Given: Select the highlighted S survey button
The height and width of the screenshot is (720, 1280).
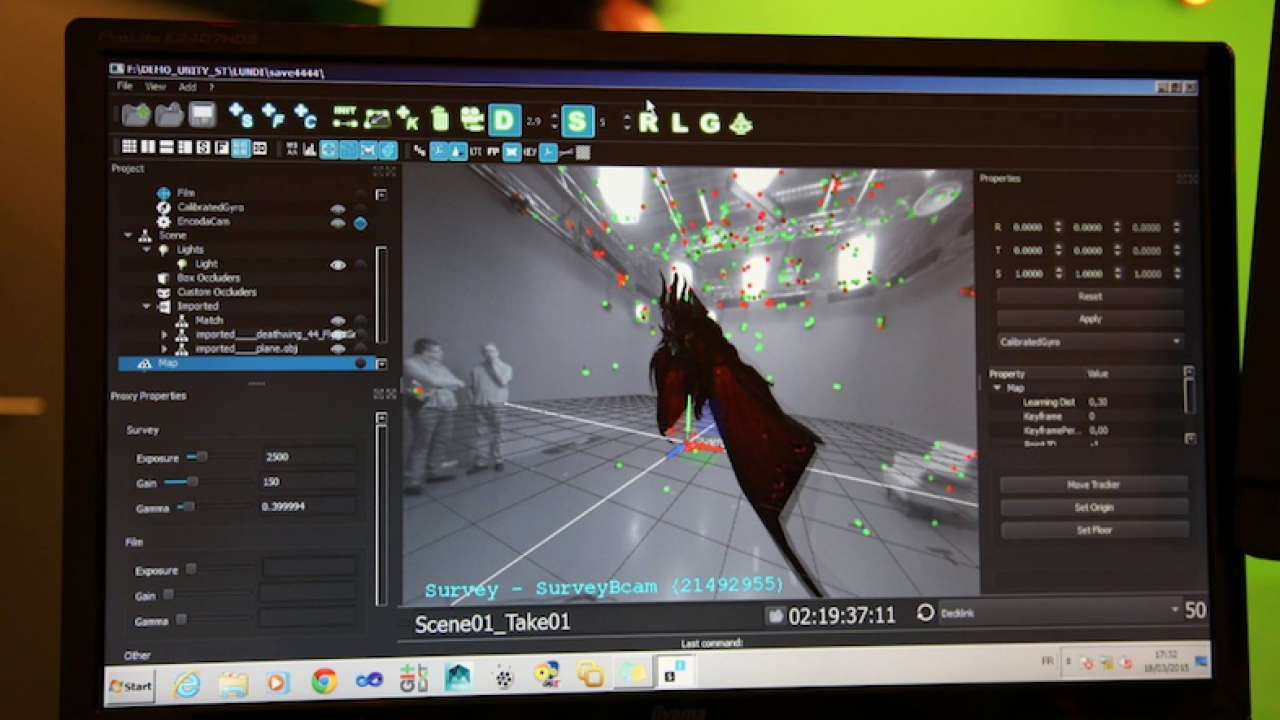Looking at the screenshot, I should pyautogui.click(x=577, y=122).
